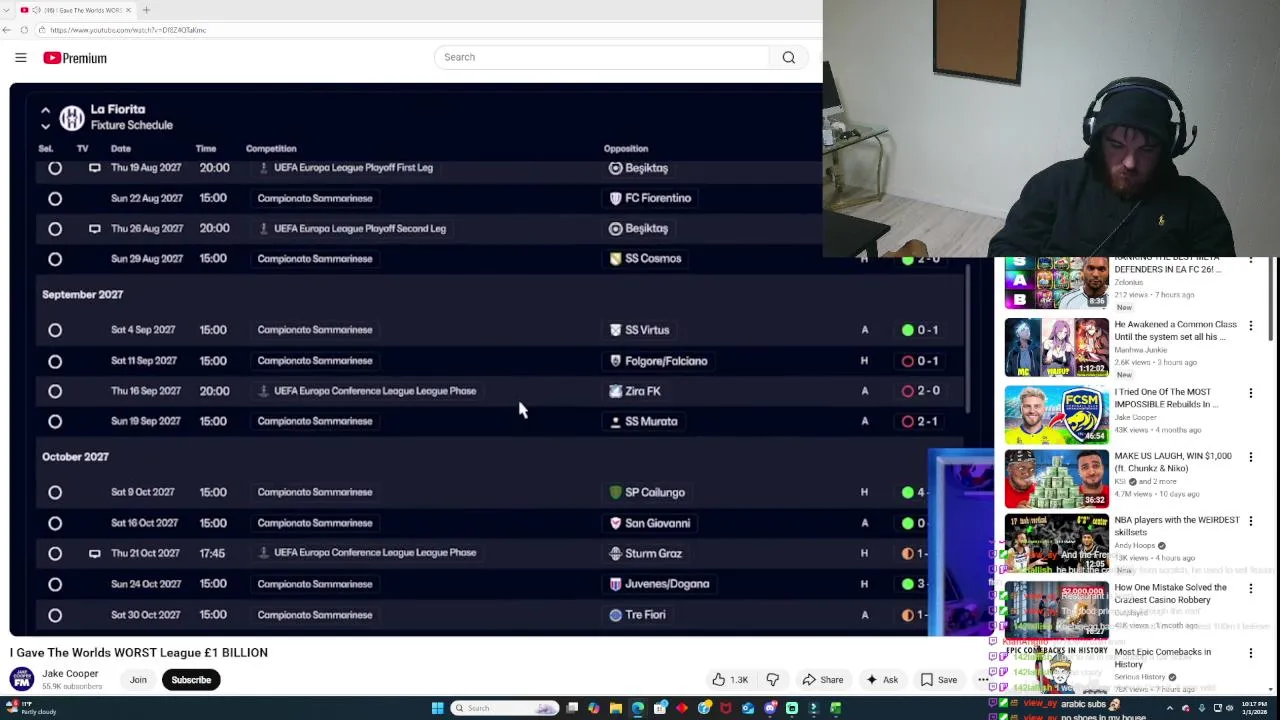Click FC Fiorentino club badge
The width and height of the screenshot is (1280, 720).
[x=615, y=198]
